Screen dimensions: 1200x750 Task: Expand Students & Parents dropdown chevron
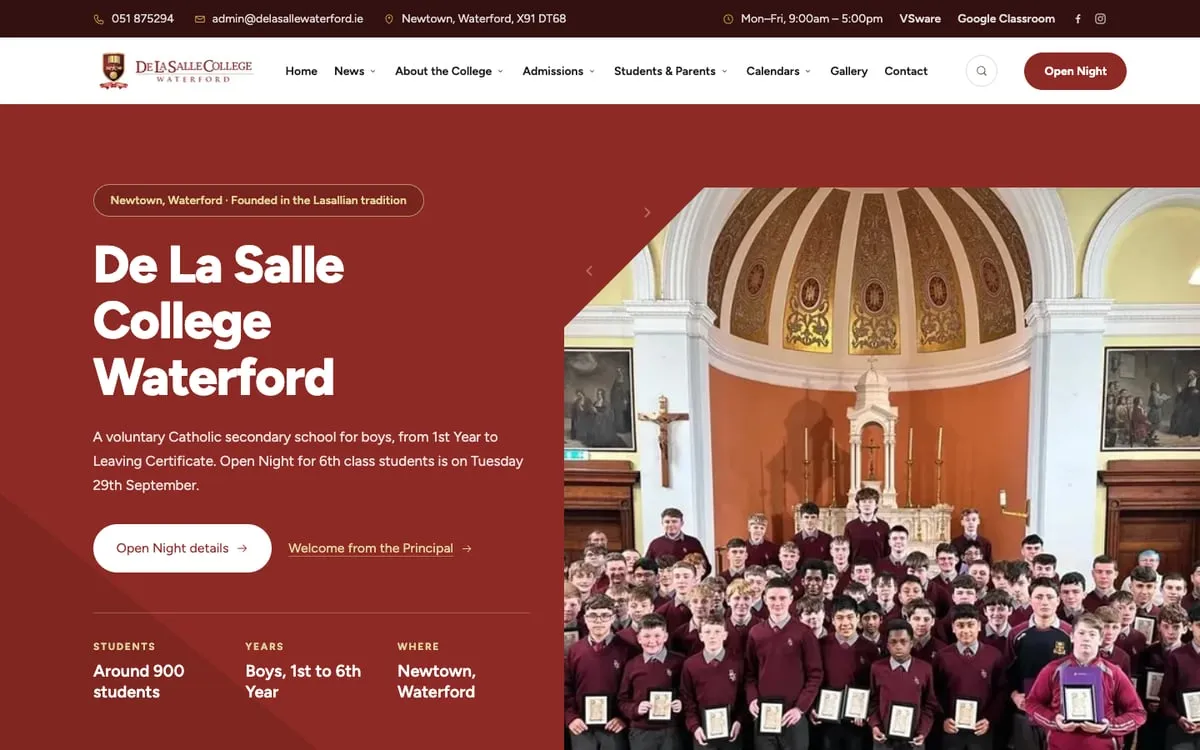(x=724, y=71)
